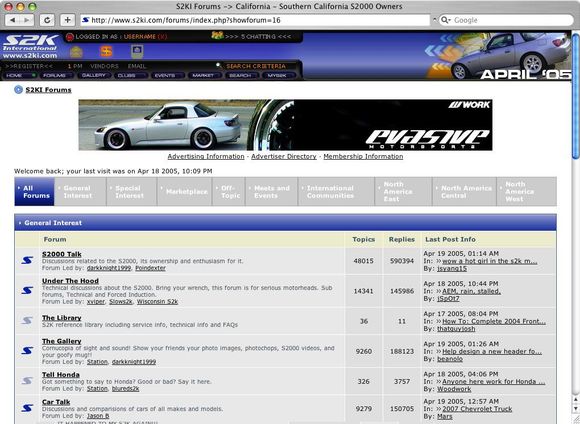
Task: Open The Gallery forum link
Action: coord(61,341)
